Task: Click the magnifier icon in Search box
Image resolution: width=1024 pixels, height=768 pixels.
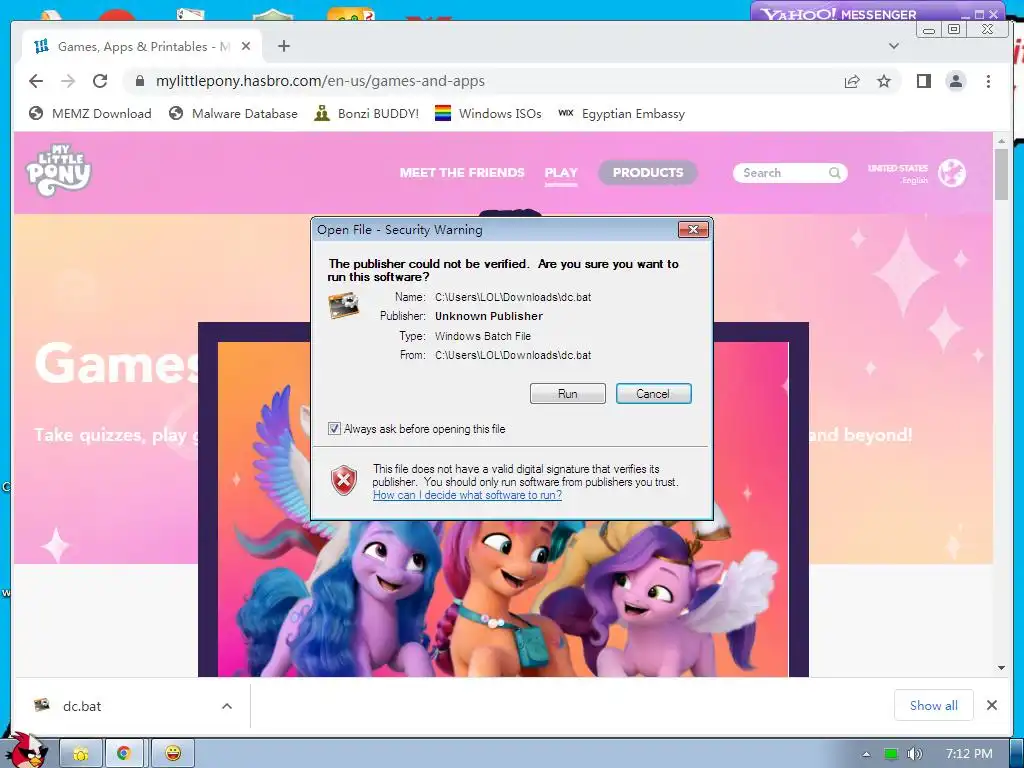Action: [x=835, y=173]
